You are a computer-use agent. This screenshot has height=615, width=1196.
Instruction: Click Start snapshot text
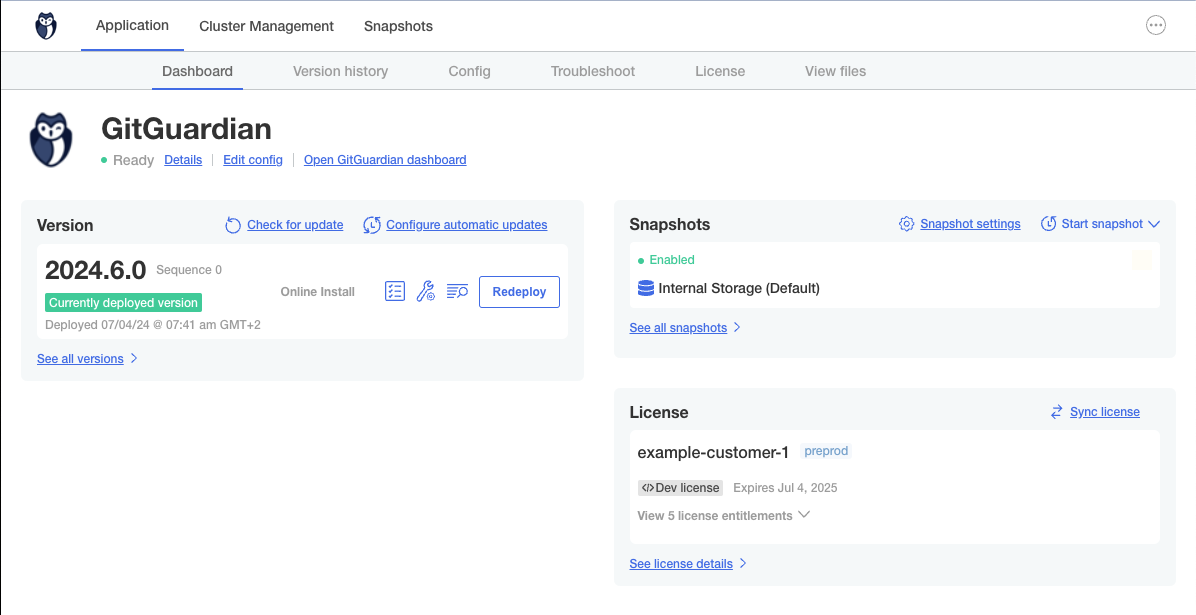pyautogui.click(x=1102, y=224)
